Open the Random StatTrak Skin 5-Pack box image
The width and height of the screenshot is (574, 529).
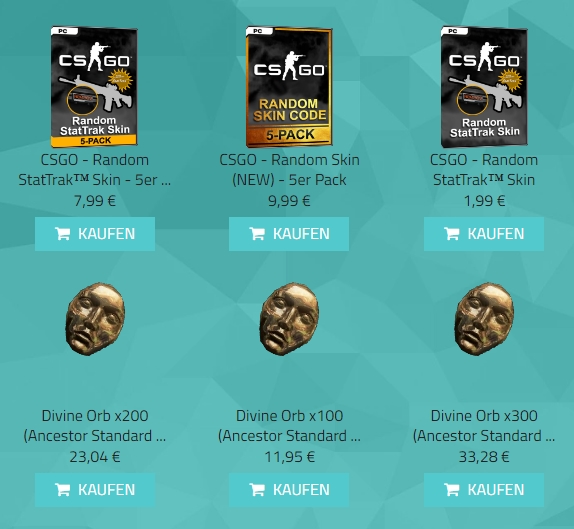pyautogui.click(x=94, y=87)
